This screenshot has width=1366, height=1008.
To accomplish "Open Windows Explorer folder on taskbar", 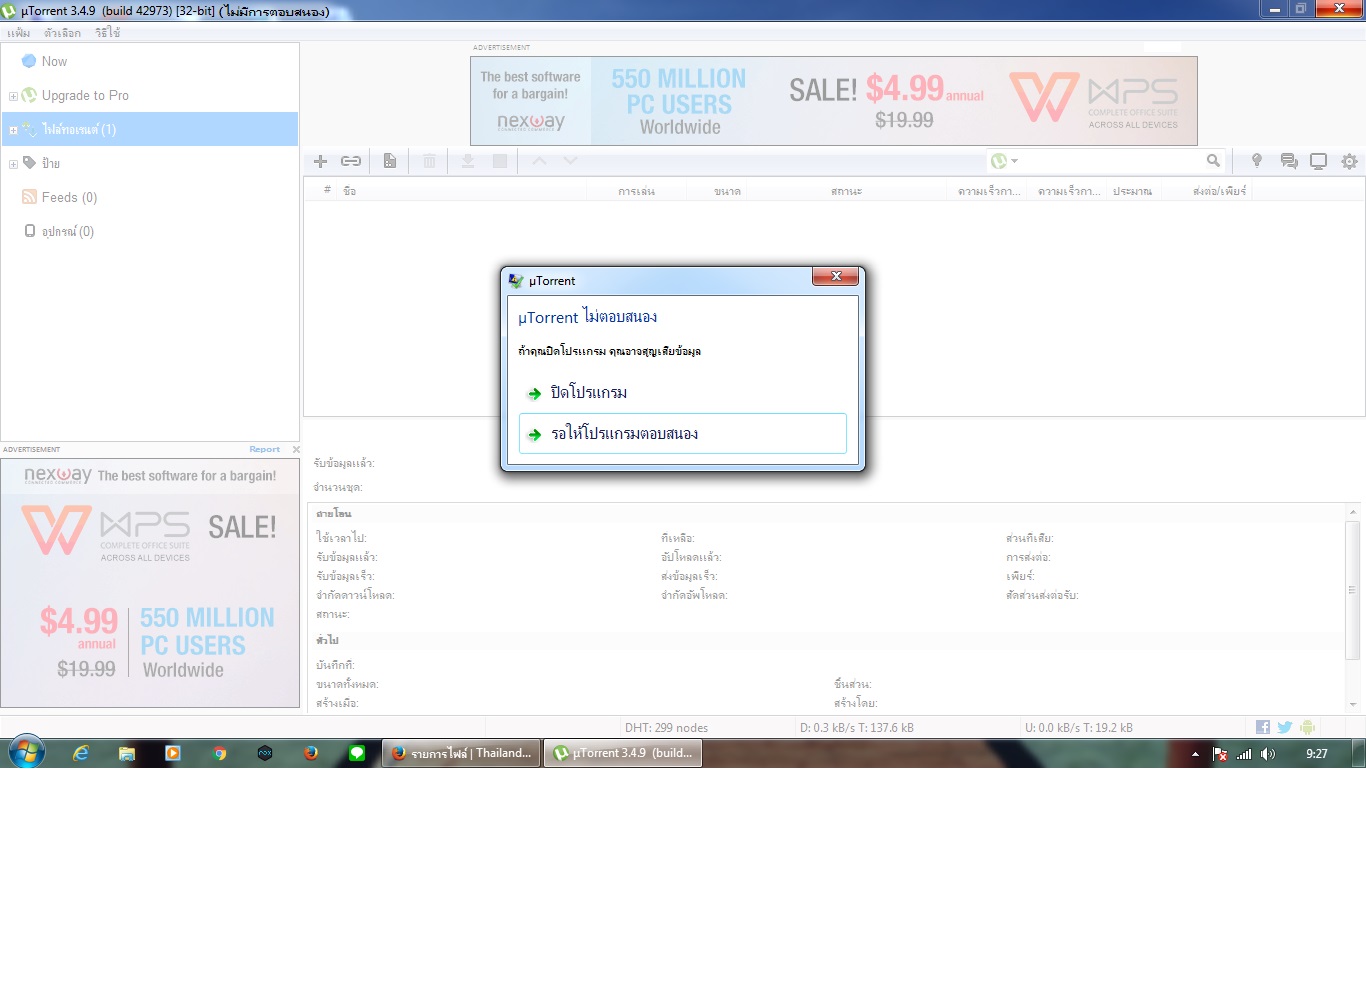I will (x=127, y=753).
